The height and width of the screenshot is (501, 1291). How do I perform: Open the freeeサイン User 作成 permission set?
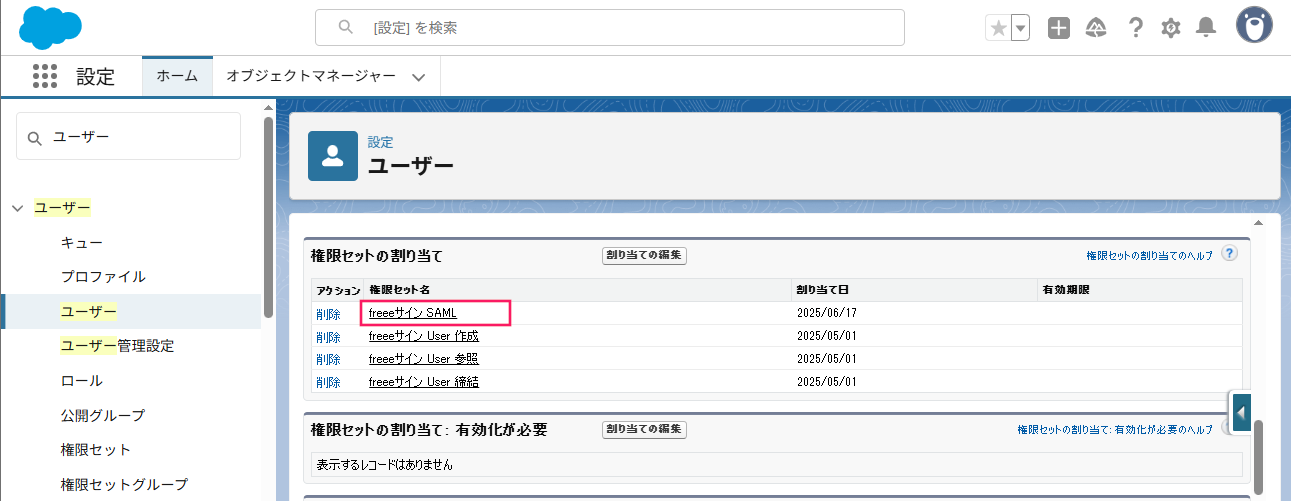point(424,336)
